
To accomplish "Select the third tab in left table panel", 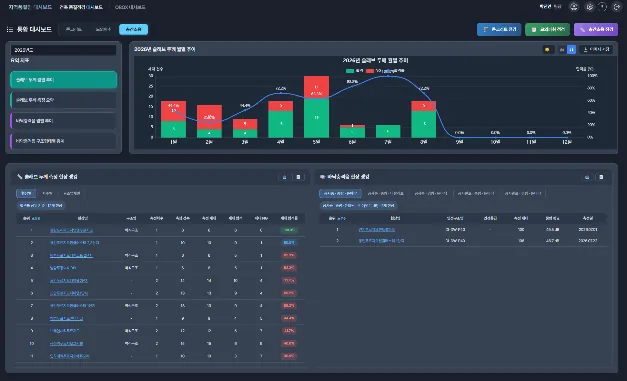I will [x=72, y=193].
